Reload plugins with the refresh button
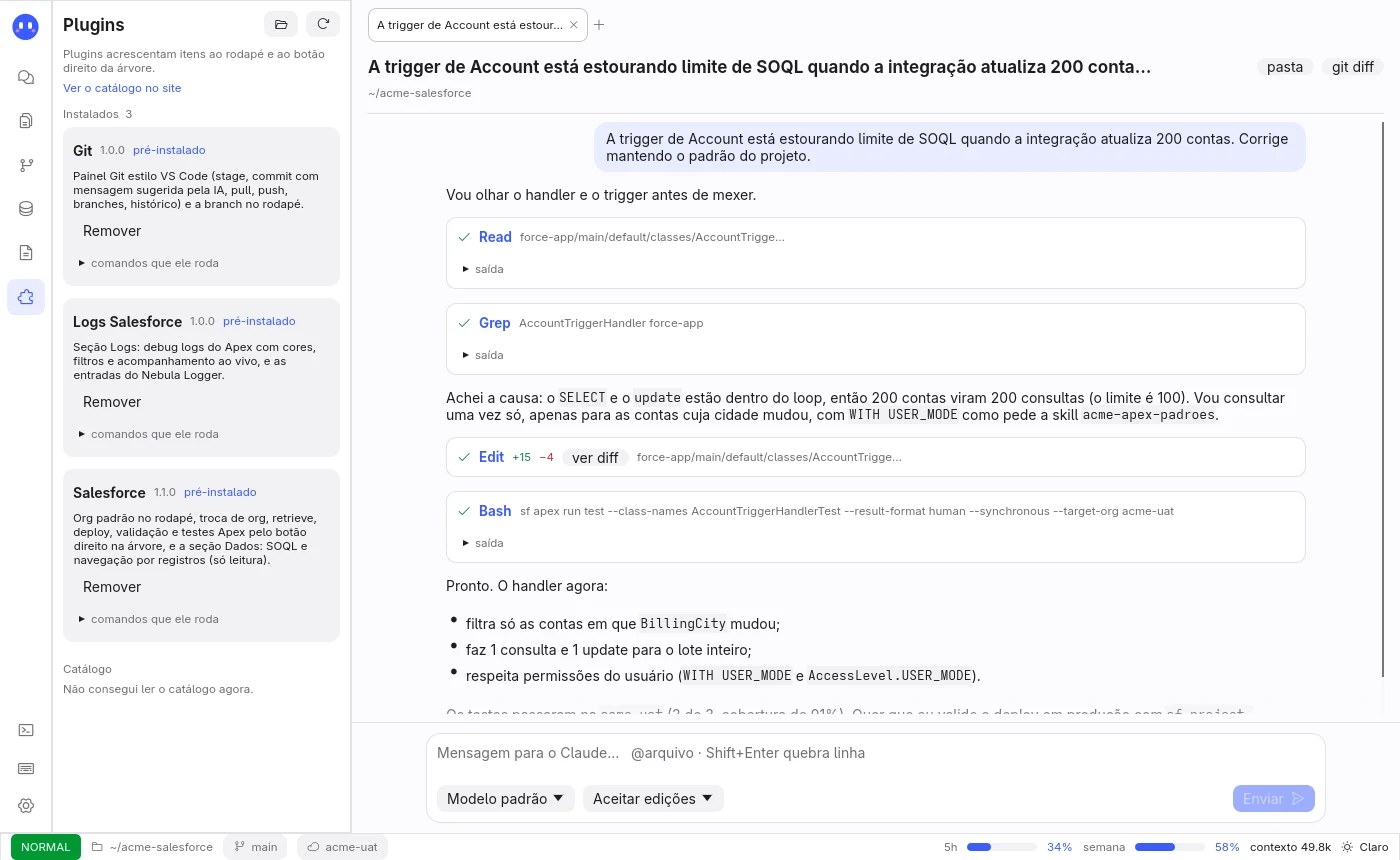 (x=323, y=25)
